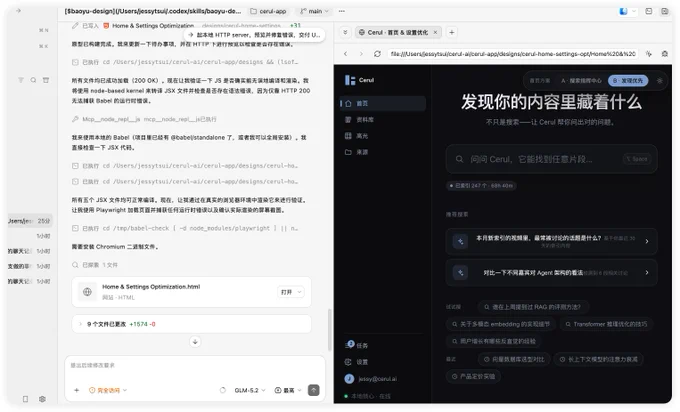Viewport: 680px width, 412px height.
Task: Click the magnifier icon in Cerul search box
Action: 459,159
